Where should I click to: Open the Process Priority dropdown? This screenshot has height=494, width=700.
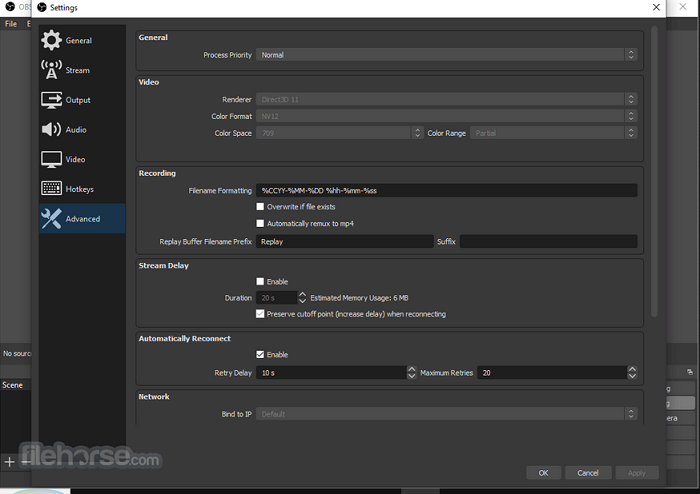[x=446, y=55]
